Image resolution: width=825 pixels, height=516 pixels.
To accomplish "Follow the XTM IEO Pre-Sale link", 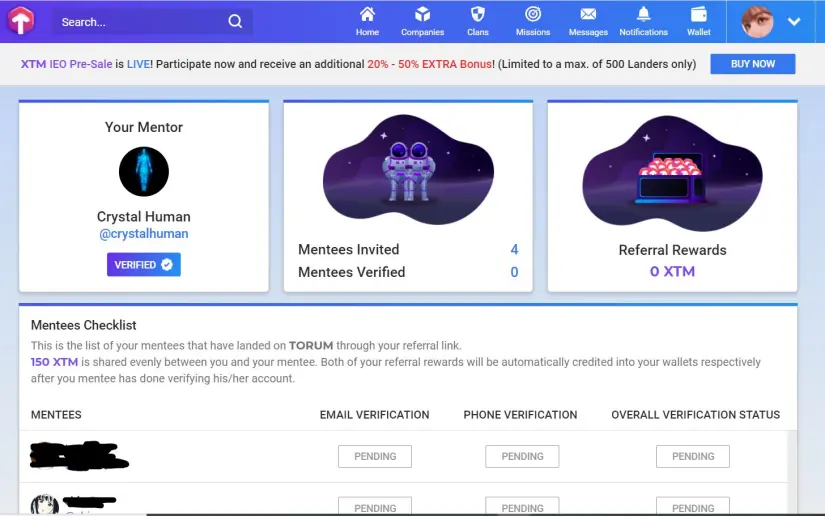I will tap(66, 64).
